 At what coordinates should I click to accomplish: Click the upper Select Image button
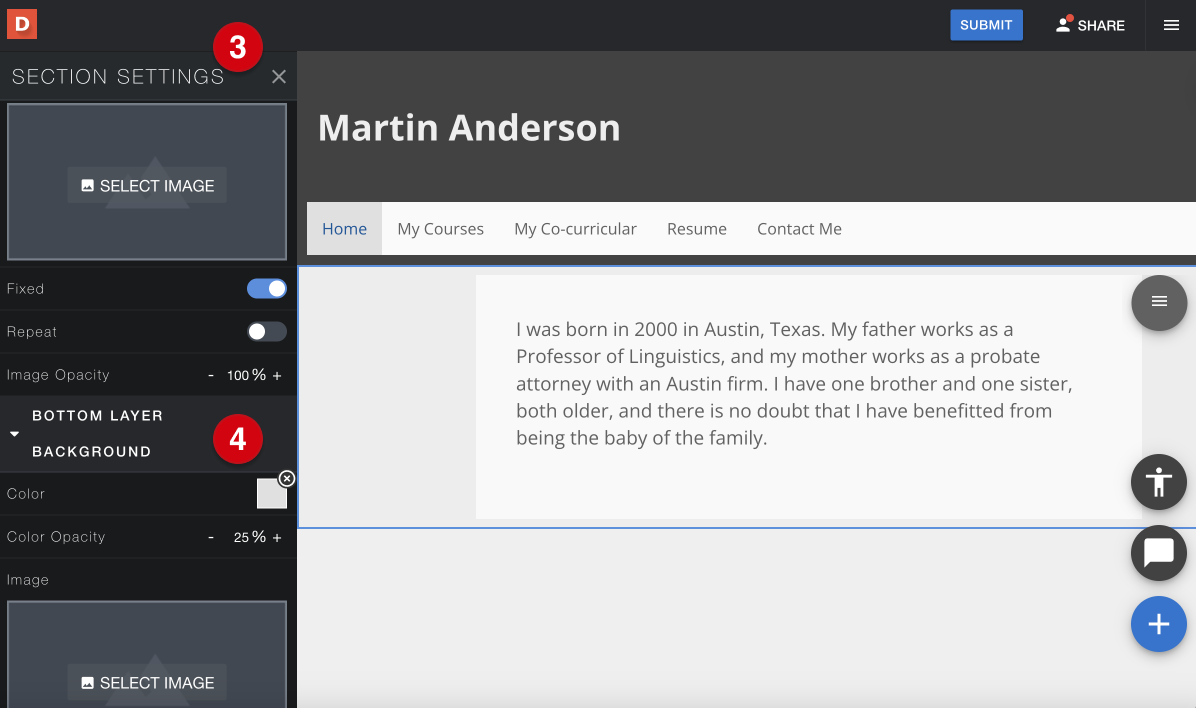[147, 185]
